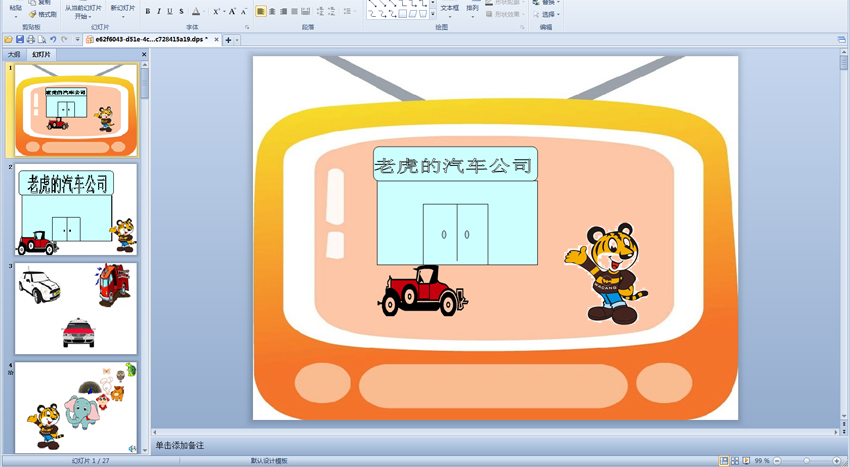The height and width of the screenshot is (467, 850).
Task: Click the zoom slider handle
Action: tap(807, 460)
